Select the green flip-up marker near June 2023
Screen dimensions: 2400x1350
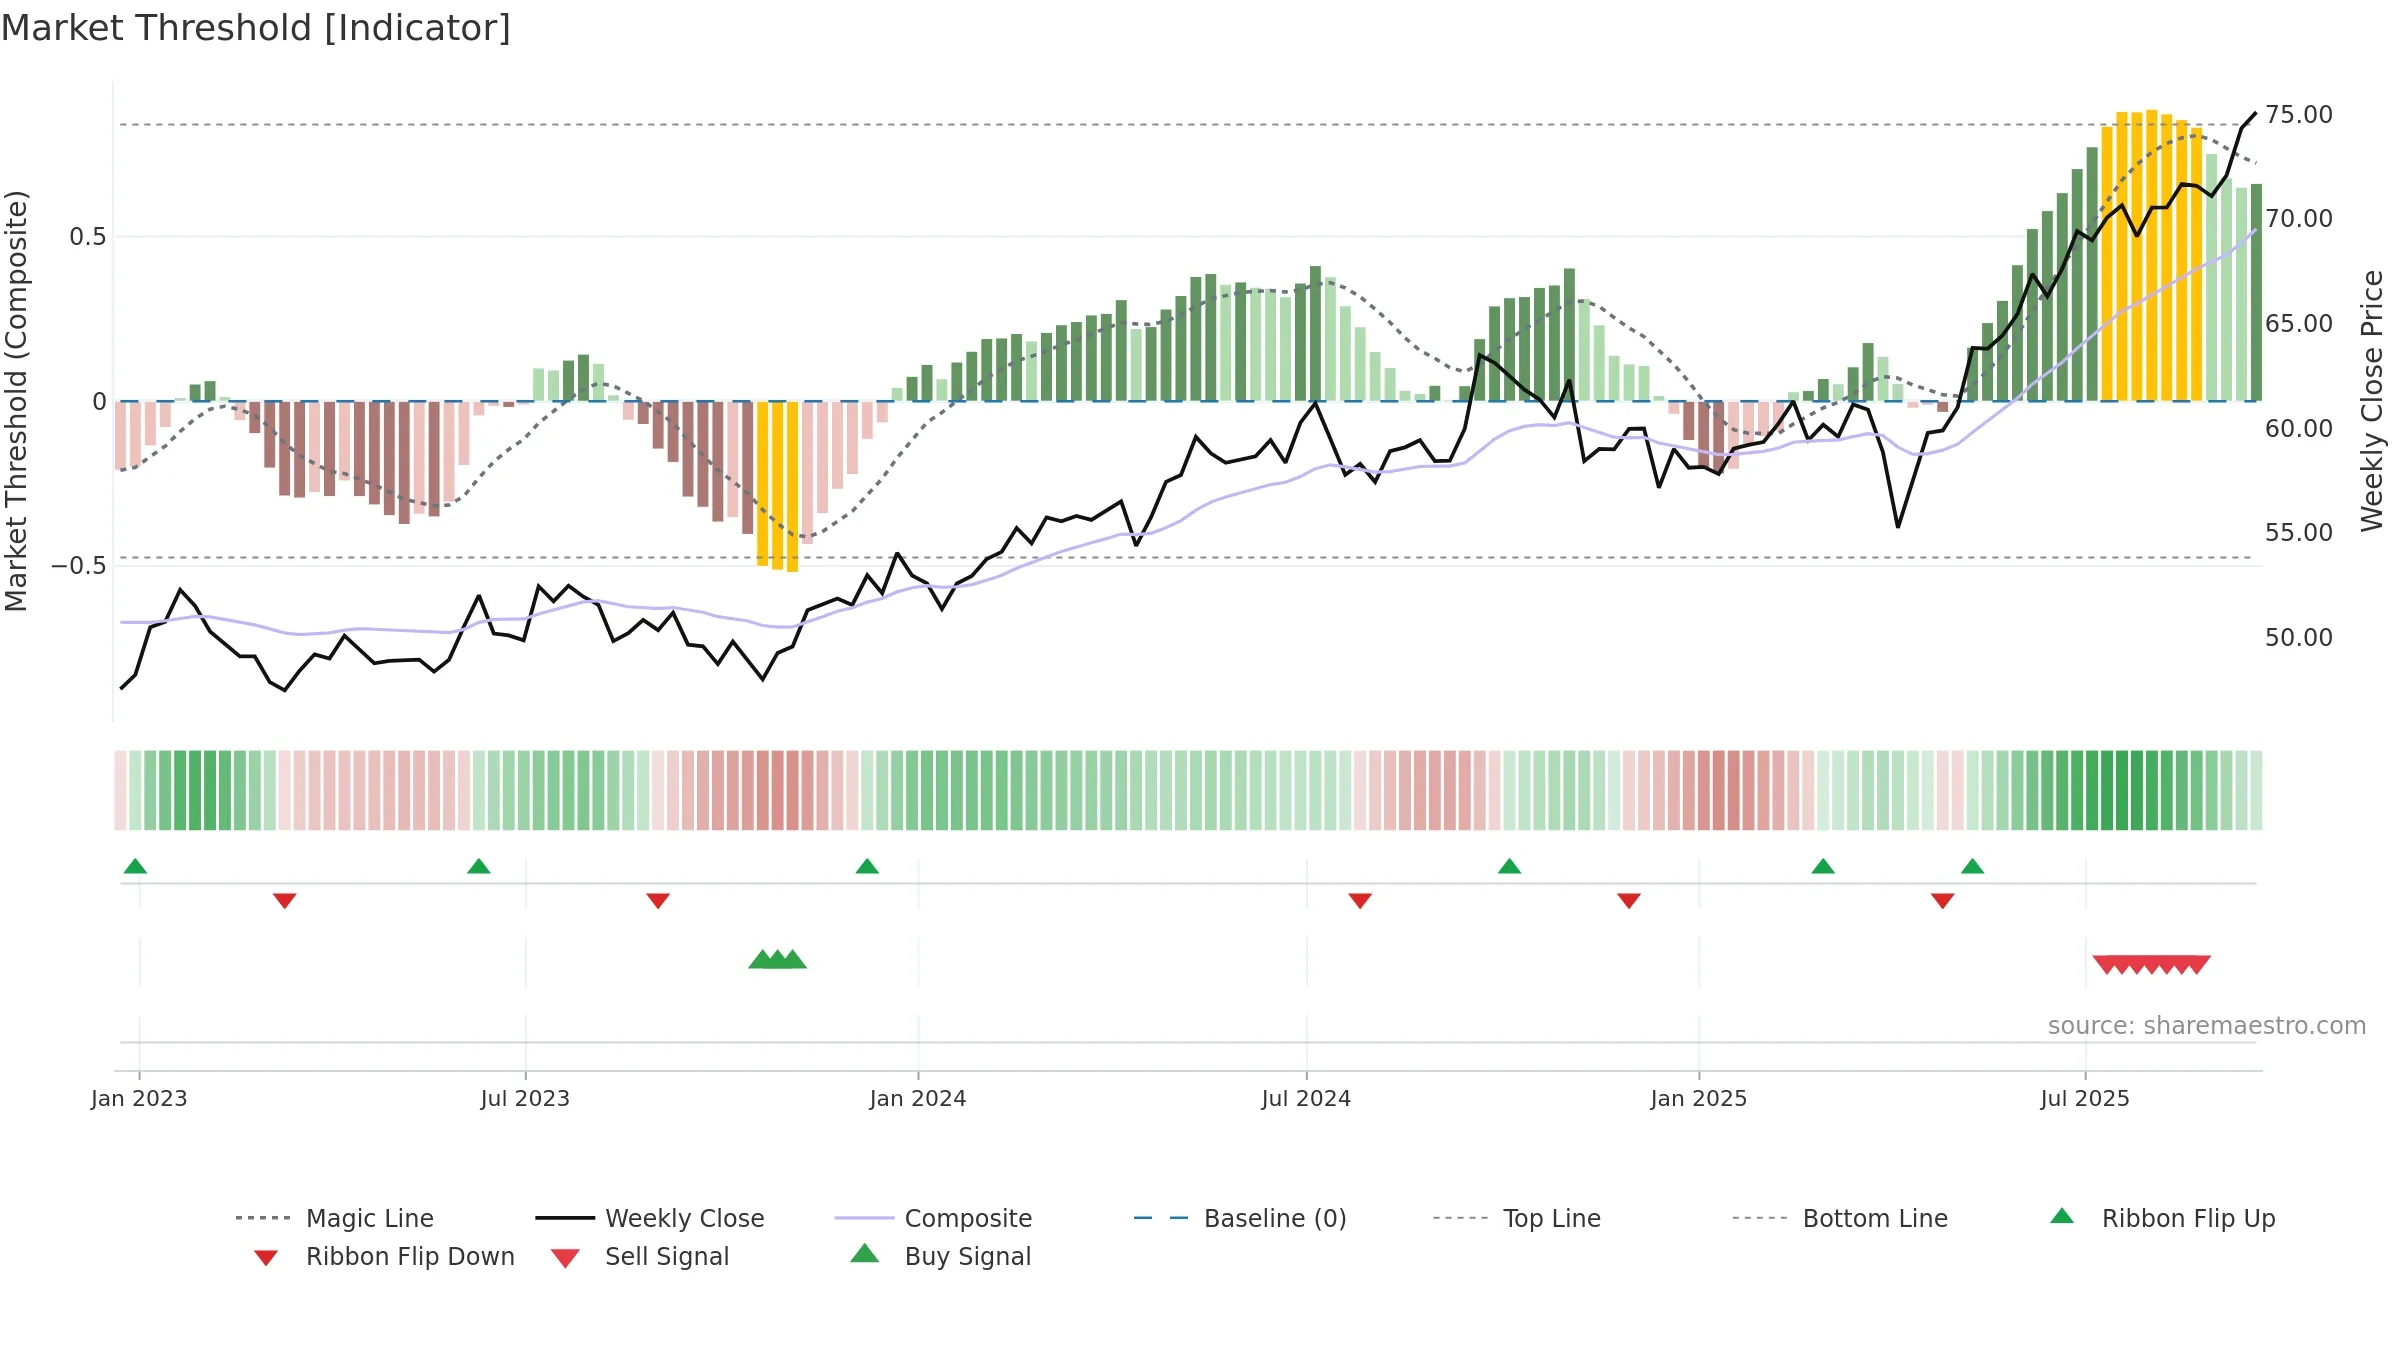(479, 866)
